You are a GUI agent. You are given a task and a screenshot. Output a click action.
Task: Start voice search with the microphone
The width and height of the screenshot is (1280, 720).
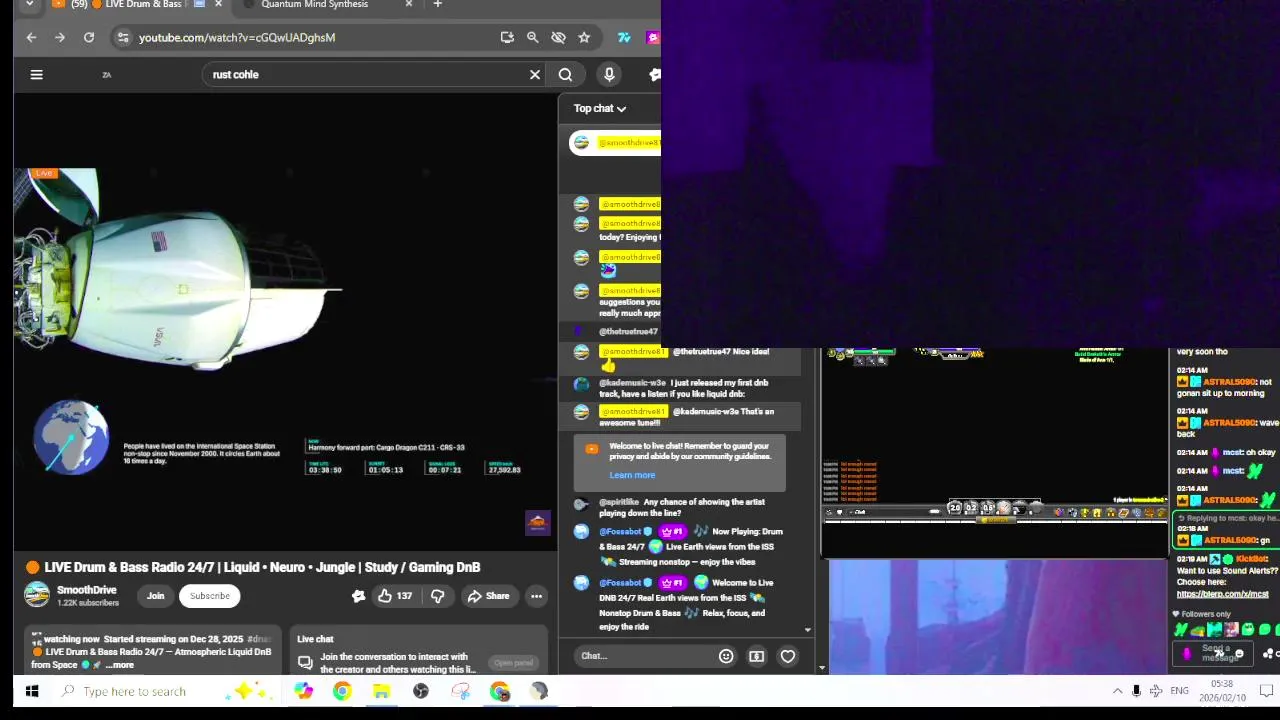click(x=609, y=74)
